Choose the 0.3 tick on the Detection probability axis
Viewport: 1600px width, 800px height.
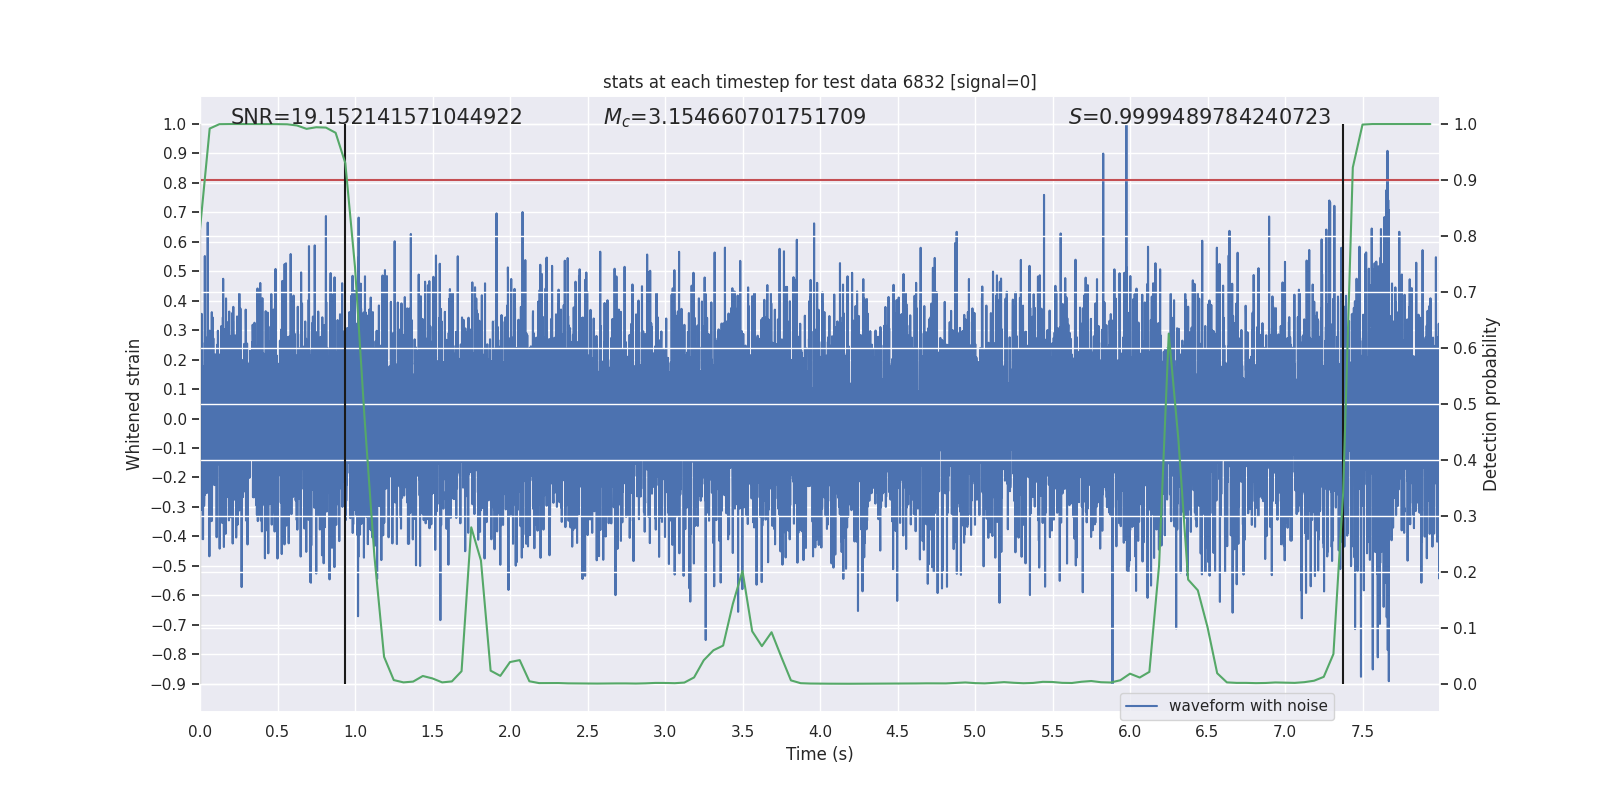1465,517
